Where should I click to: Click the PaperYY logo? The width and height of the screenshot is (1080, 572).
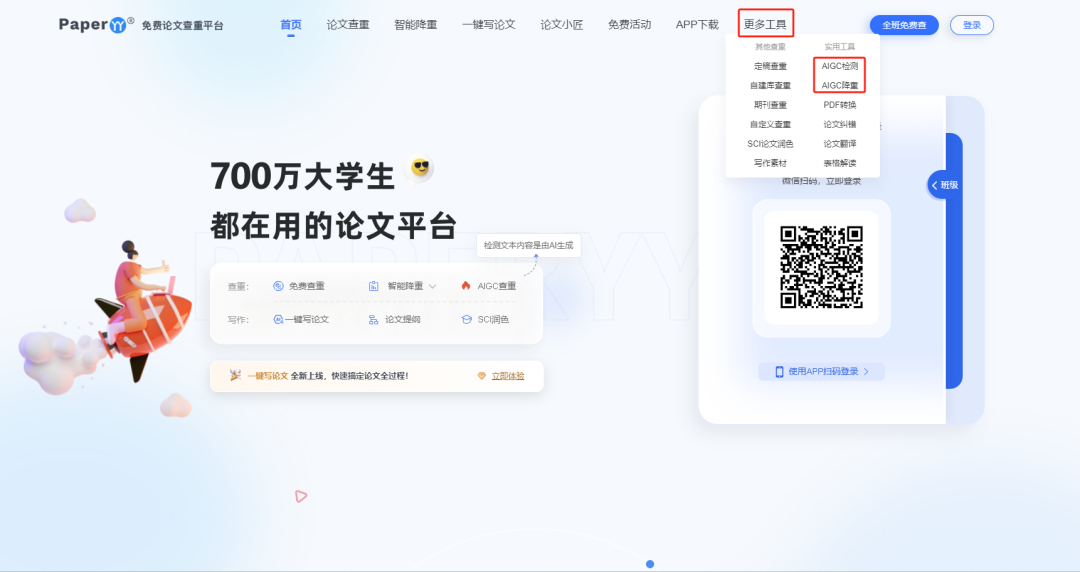pyautogui.click(x=96, y=25)
